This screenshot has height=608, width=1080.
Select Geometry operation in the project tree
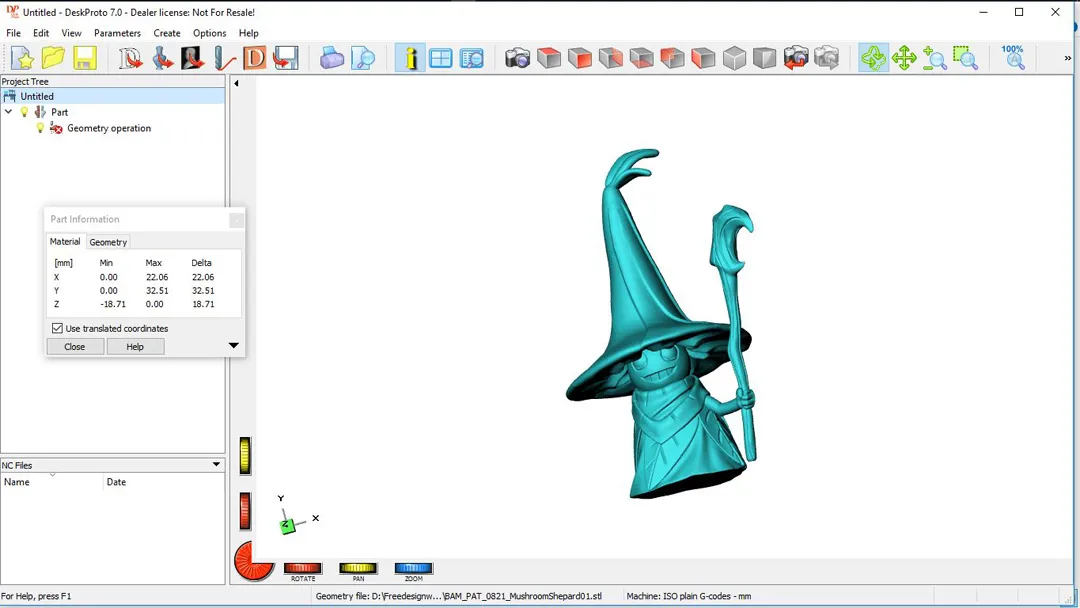tap(109, 128)
